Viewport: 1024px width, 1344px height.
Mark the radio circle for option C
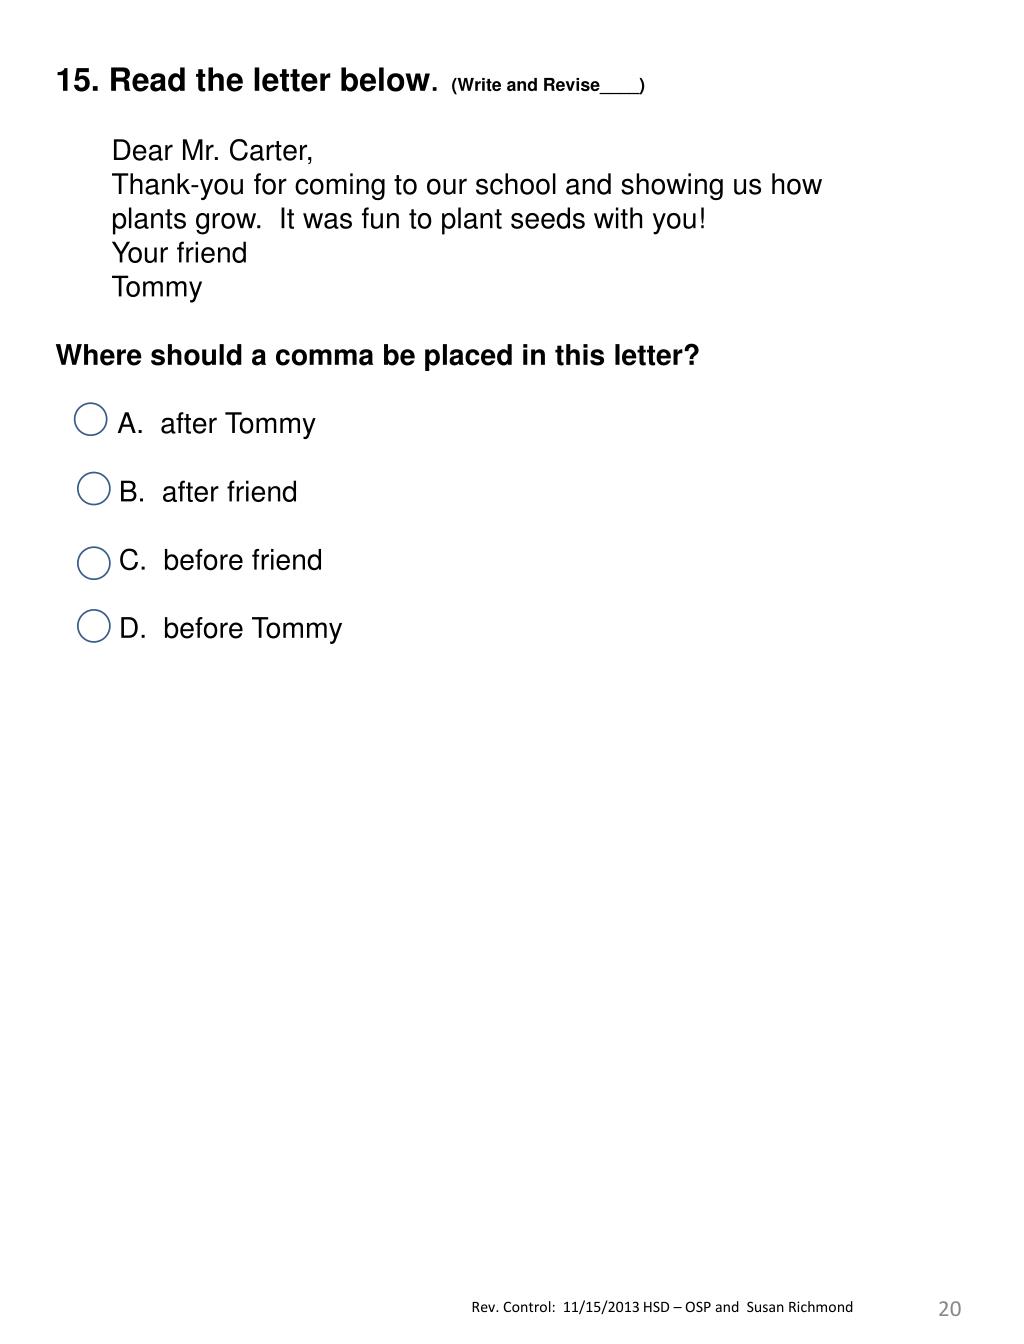click(x=93, y=563)
